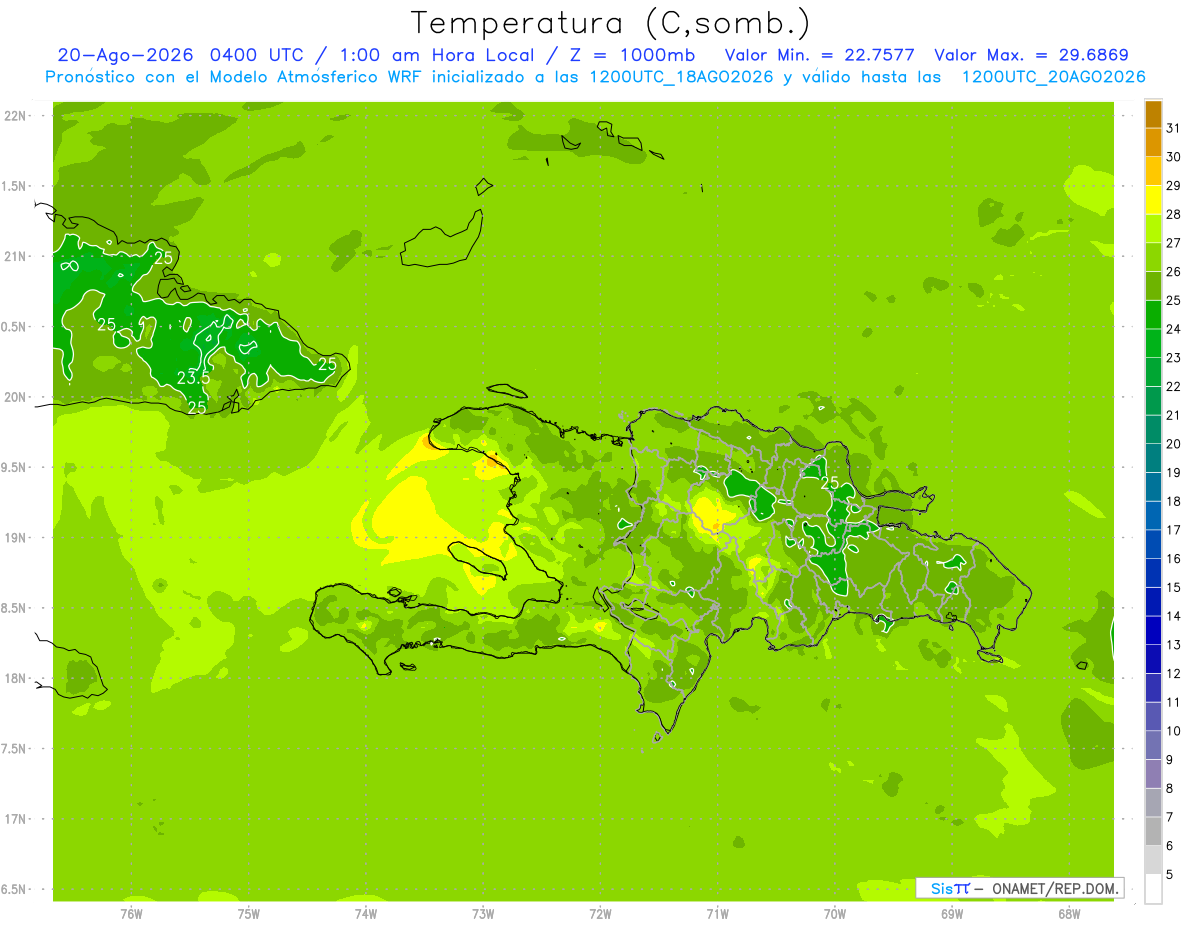
Task: Click the "70W" longitude axis label
Action: point(835,914)
